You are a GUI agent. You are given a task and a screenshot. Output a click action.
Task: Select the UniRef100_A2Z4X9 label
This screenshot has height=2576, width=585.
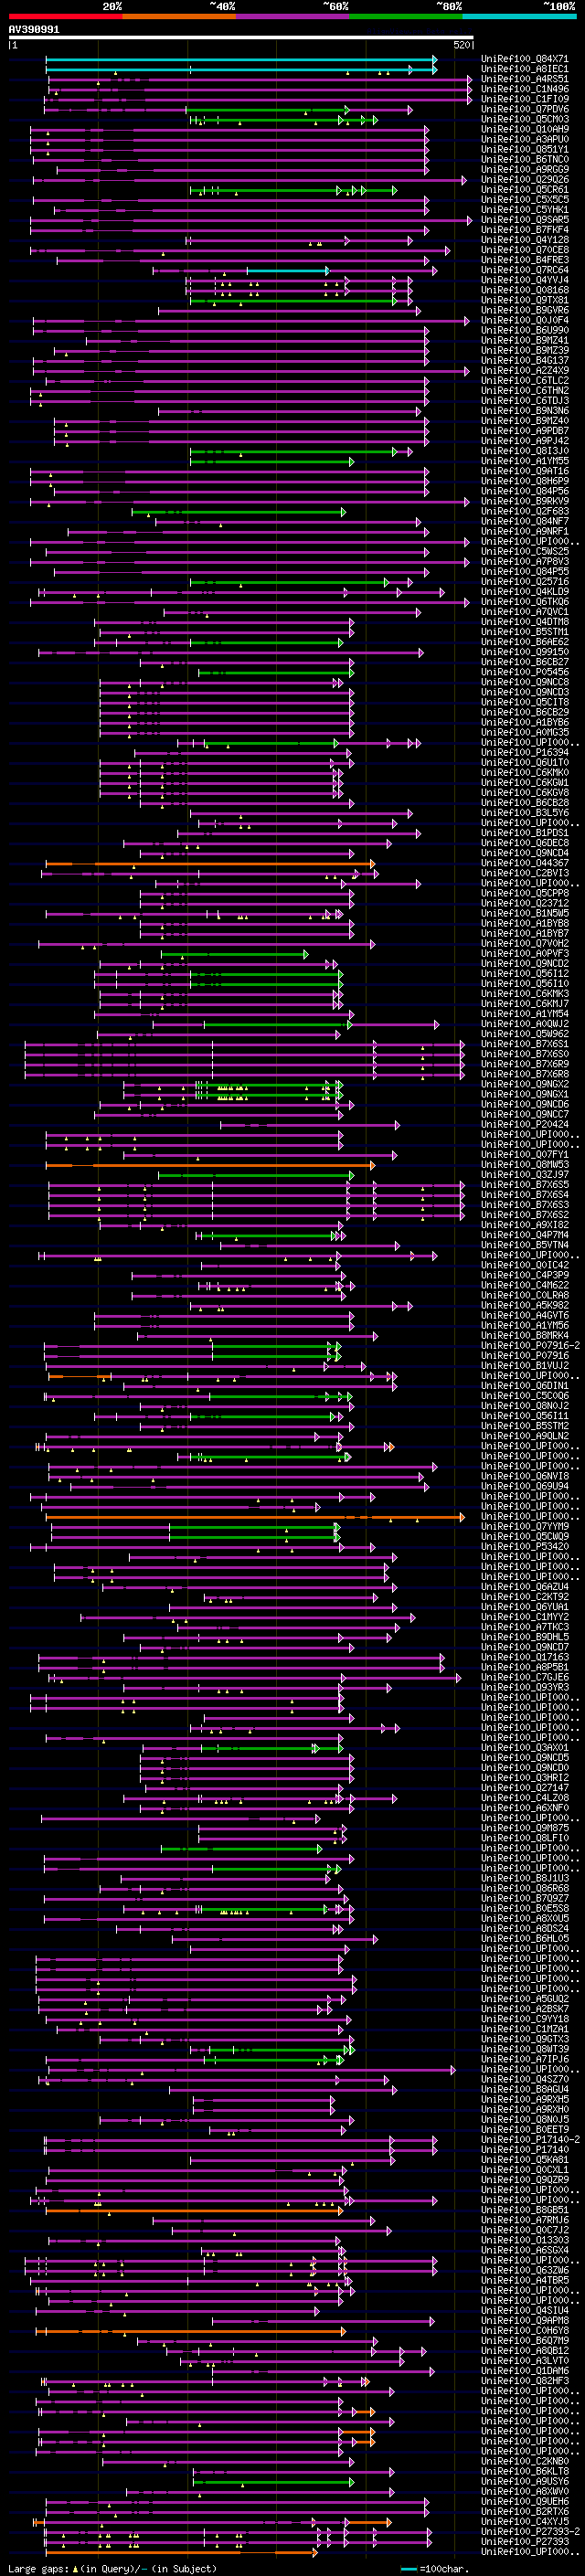[x=524, y=370]
